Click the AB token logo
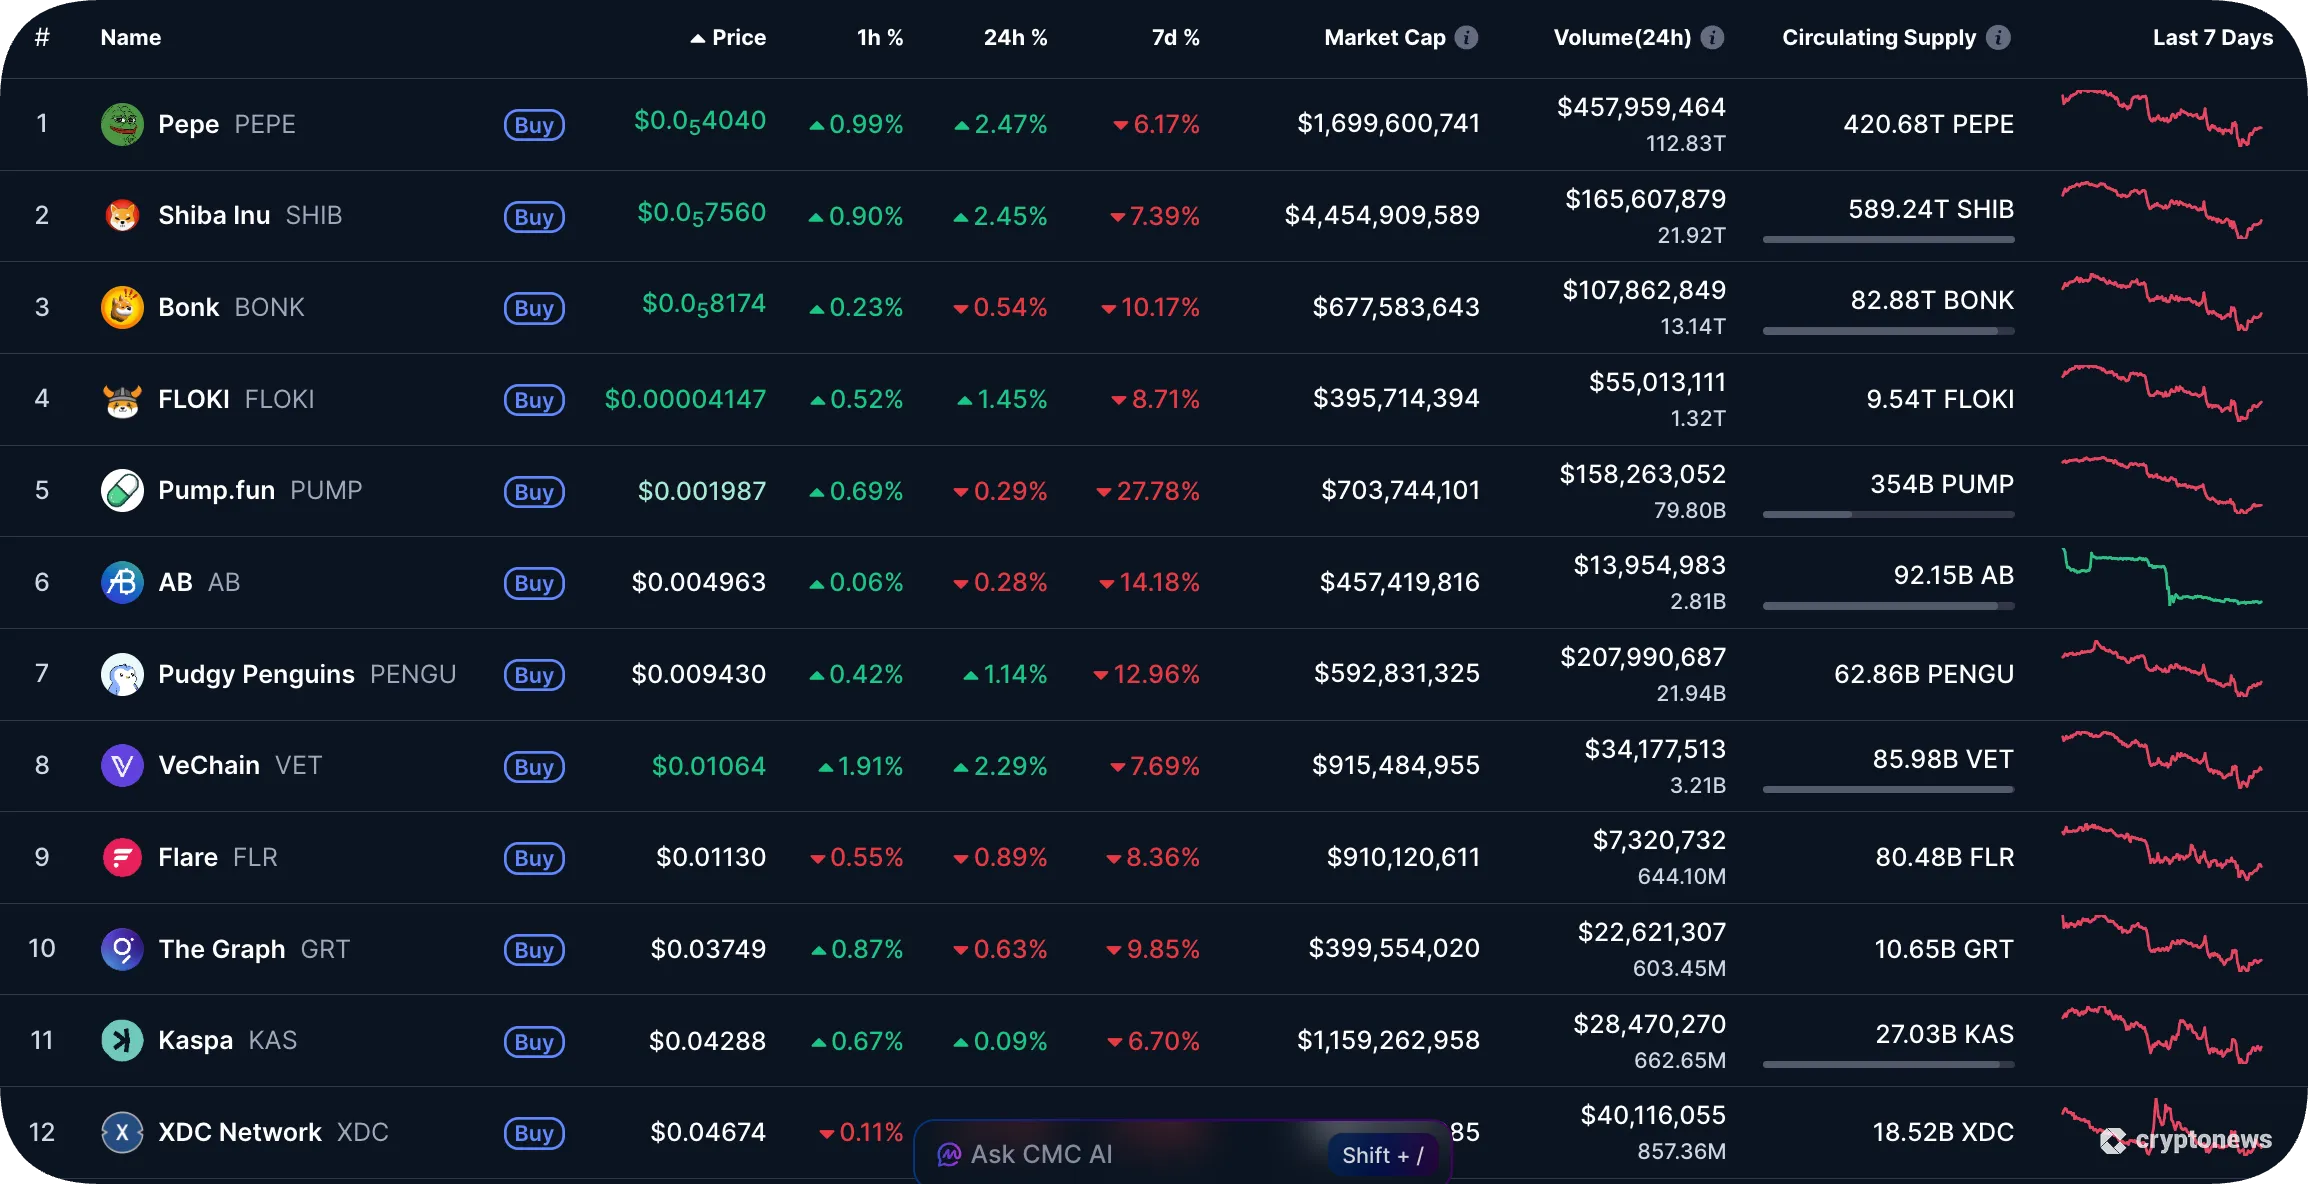This screenshot has height=1184, width=2308. (122, 582)
